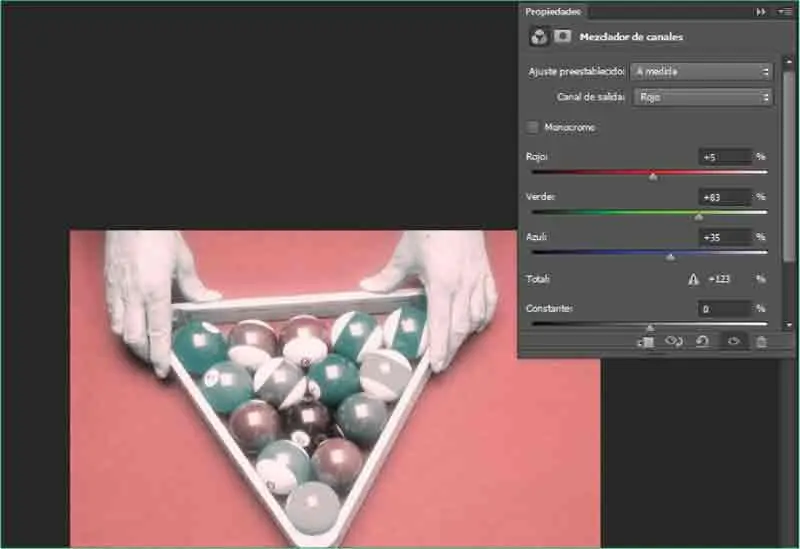Click the Verde slider handle
The image size is (800, 549).
coord(699,216)
